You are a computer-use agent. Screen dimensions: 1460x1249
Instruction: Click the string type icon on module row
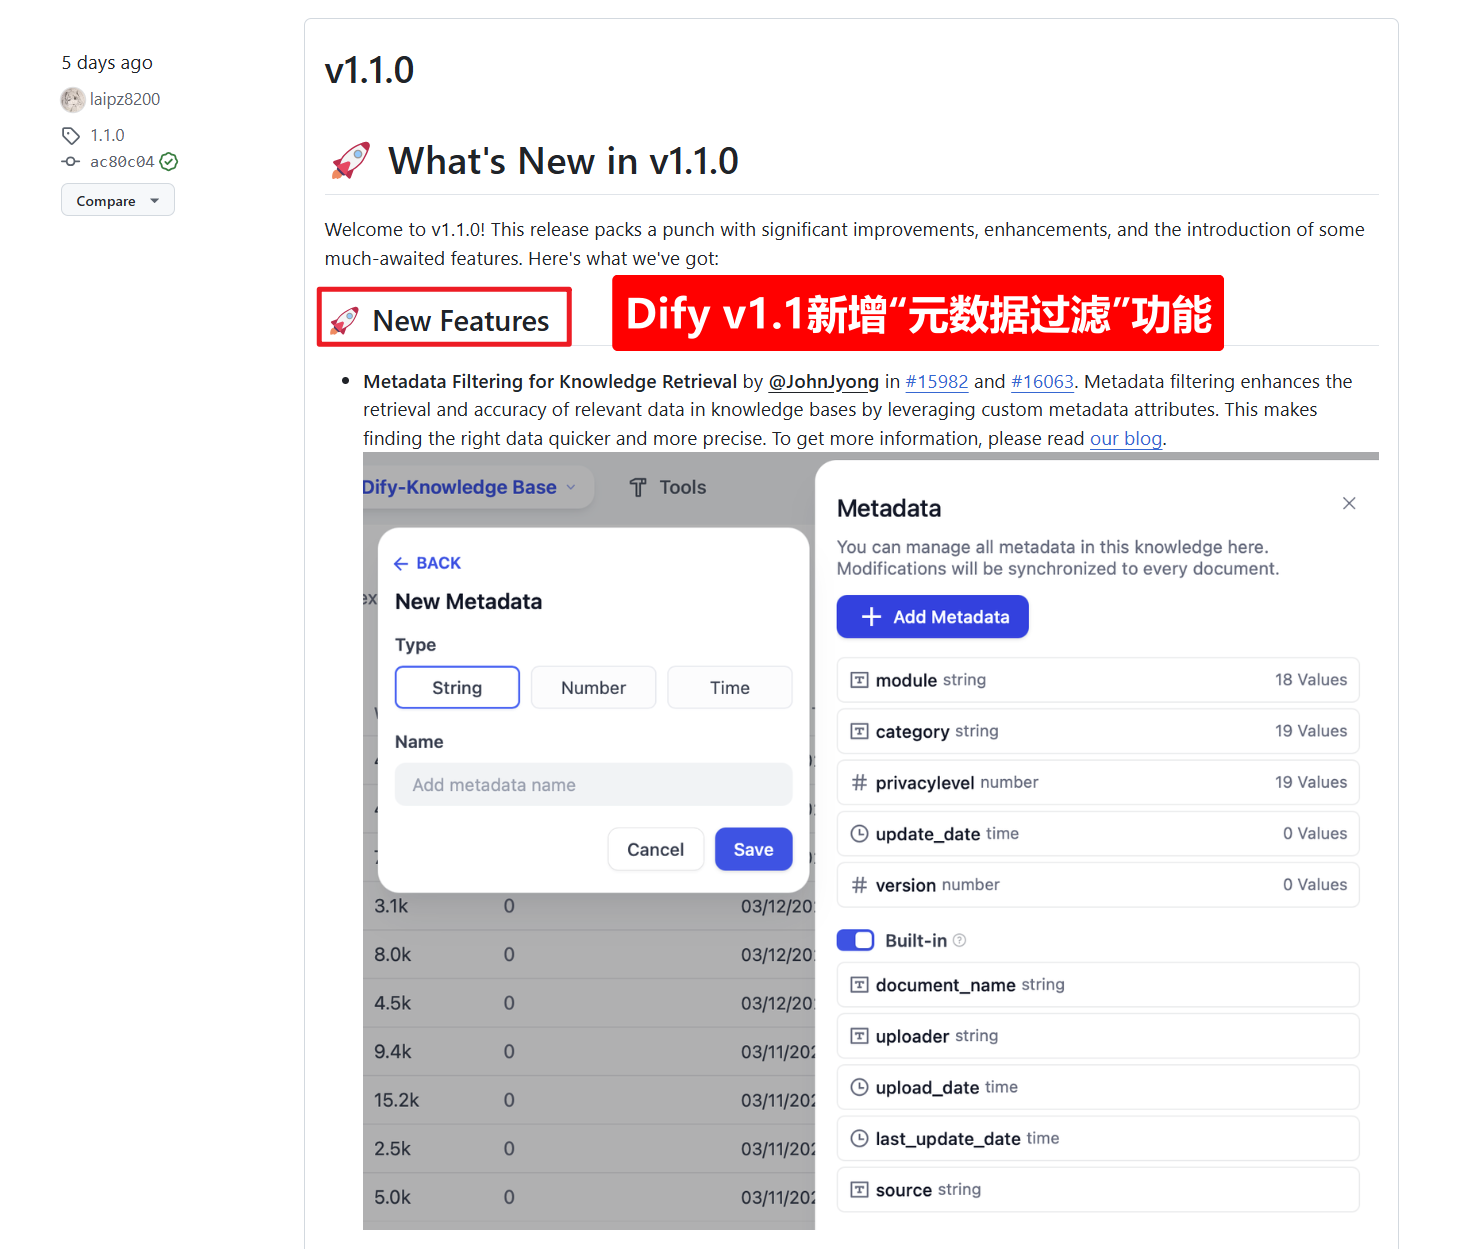click(x=859, y=680)
